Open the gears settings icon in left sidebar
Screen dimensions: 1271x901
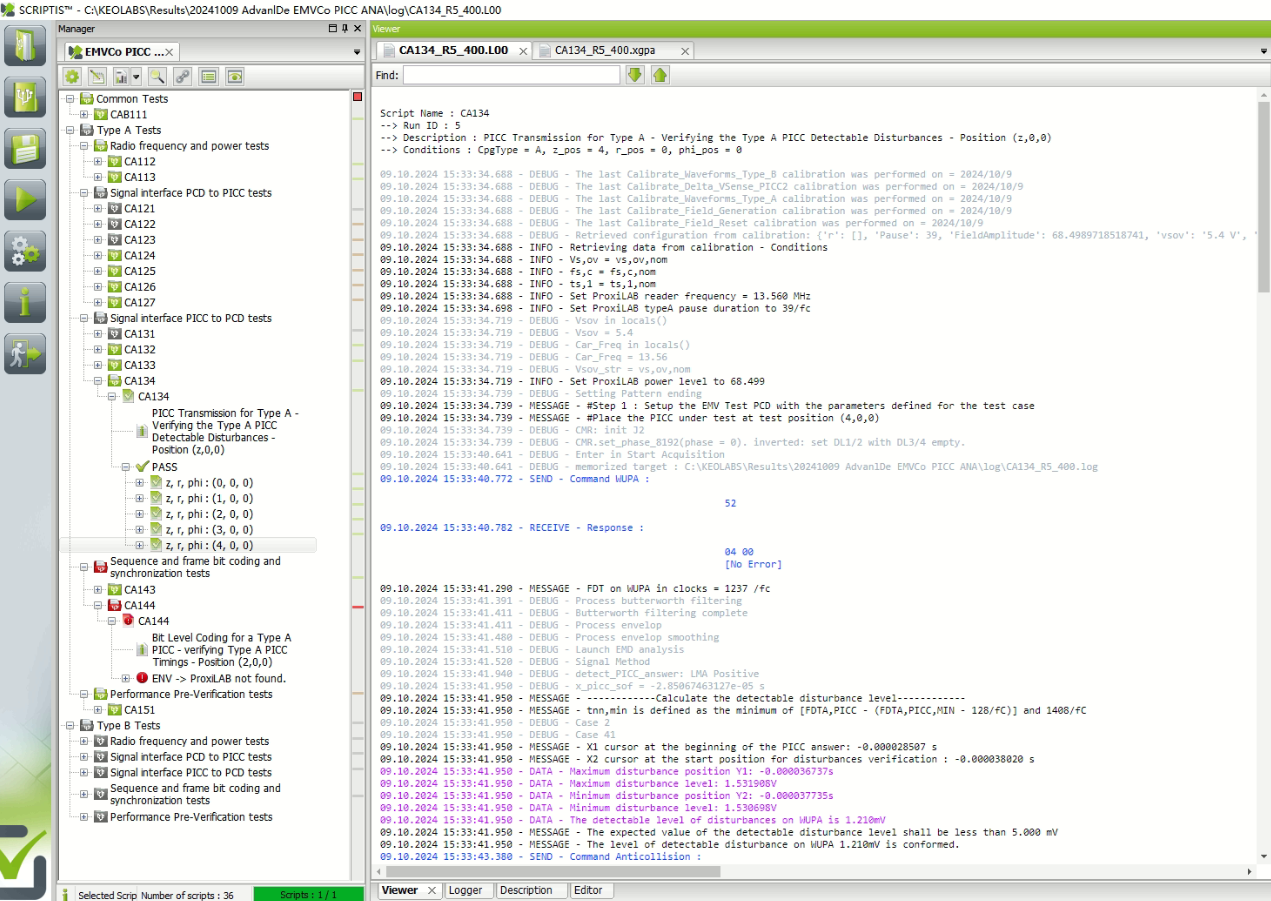click(25, 251)
